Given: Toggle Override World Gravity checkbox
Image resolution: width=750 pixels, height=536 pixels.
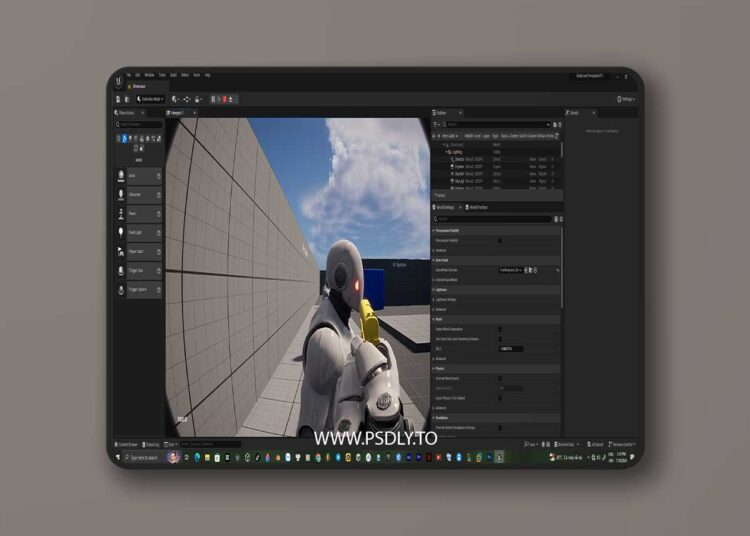Looking at the screenshot, I should 500,379.
